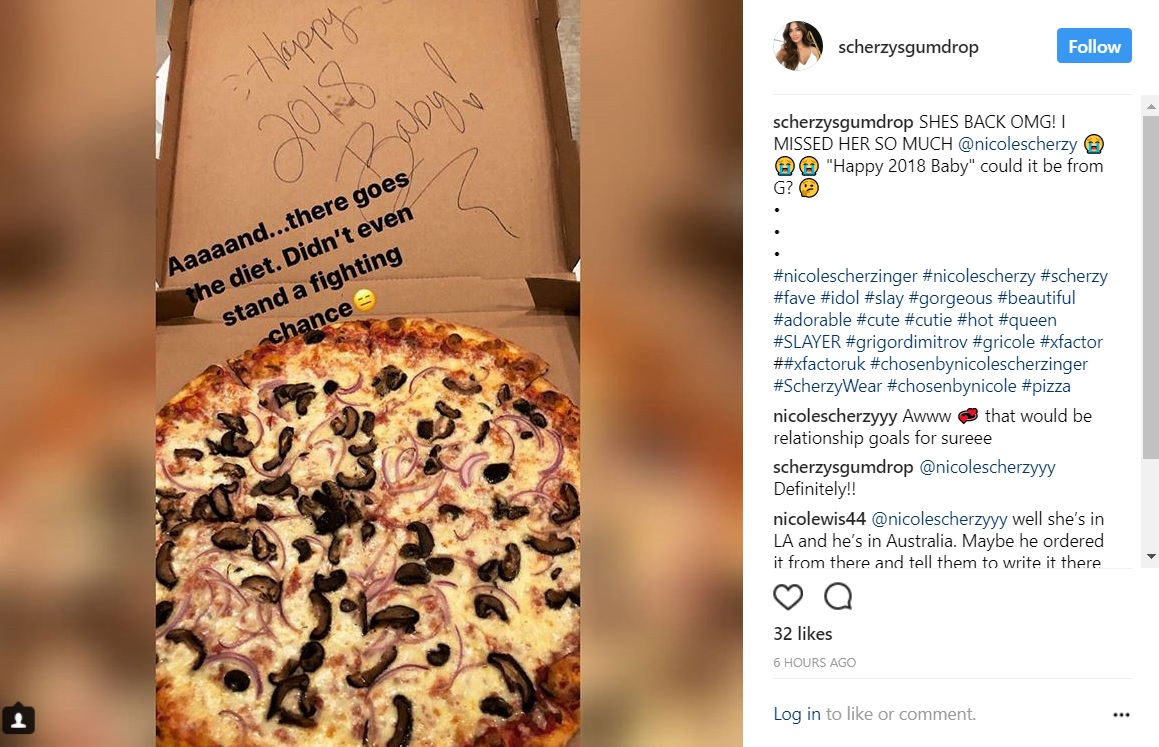Image resolution: width=1159 pixels, height=747 pixels.
Task: Open the #pizza hashtag
Action: pyautogui.click(x=1046, y=386)
